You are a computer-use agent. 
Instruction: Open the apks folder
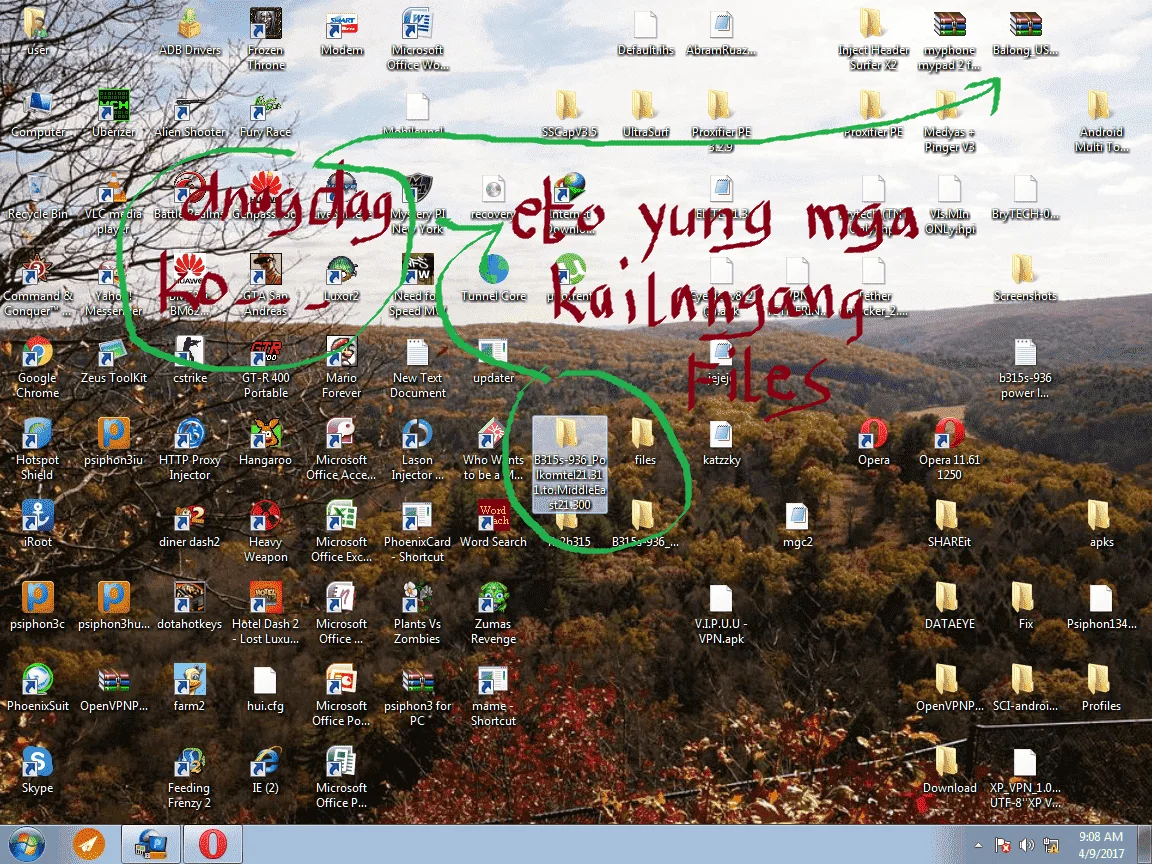tap(1101, 525)
